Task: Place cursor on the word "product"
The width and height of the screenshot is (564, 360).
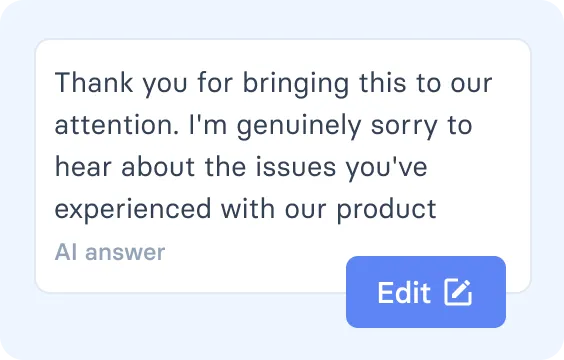Action: point(386,210)
